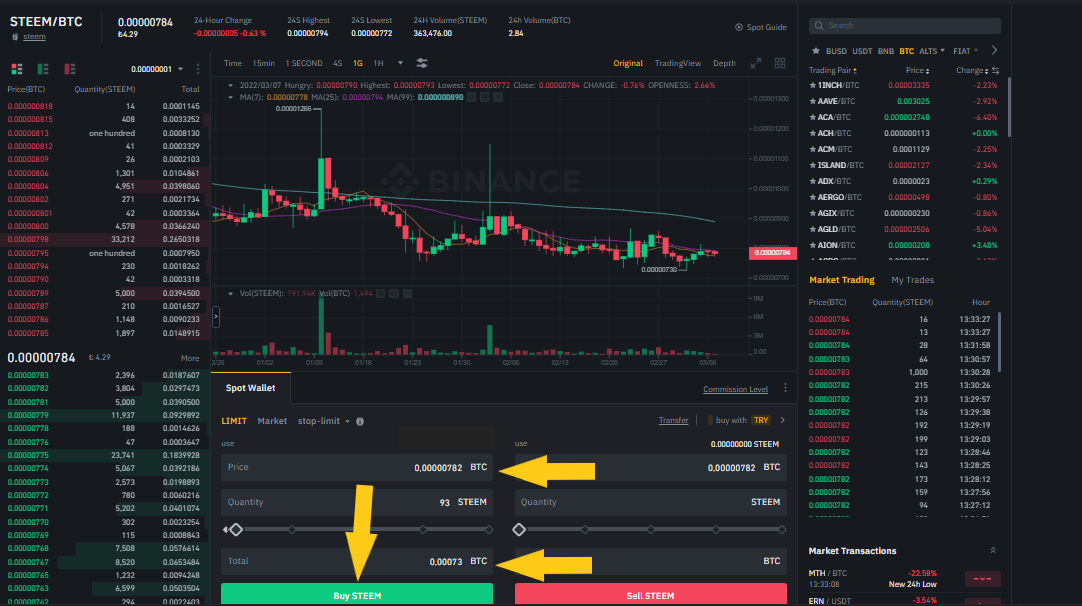Favorite the AGLD/BTC pair star

(x=813, y=229)
